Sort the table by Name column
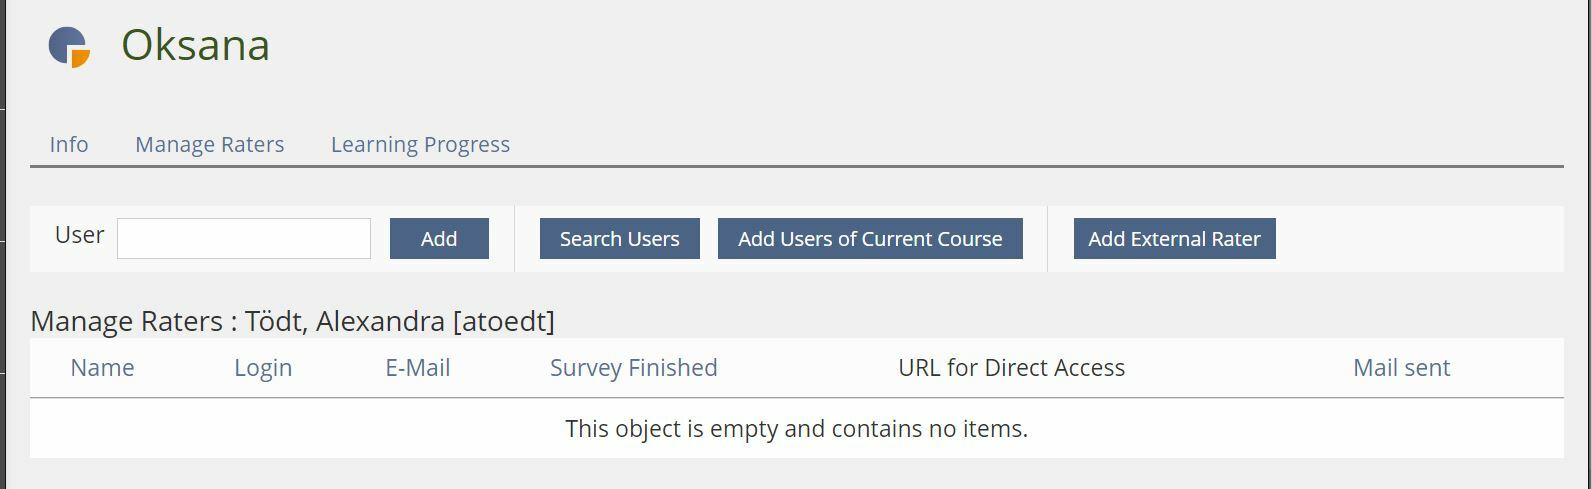This screenshot has width=1592, height=489. 102,368
